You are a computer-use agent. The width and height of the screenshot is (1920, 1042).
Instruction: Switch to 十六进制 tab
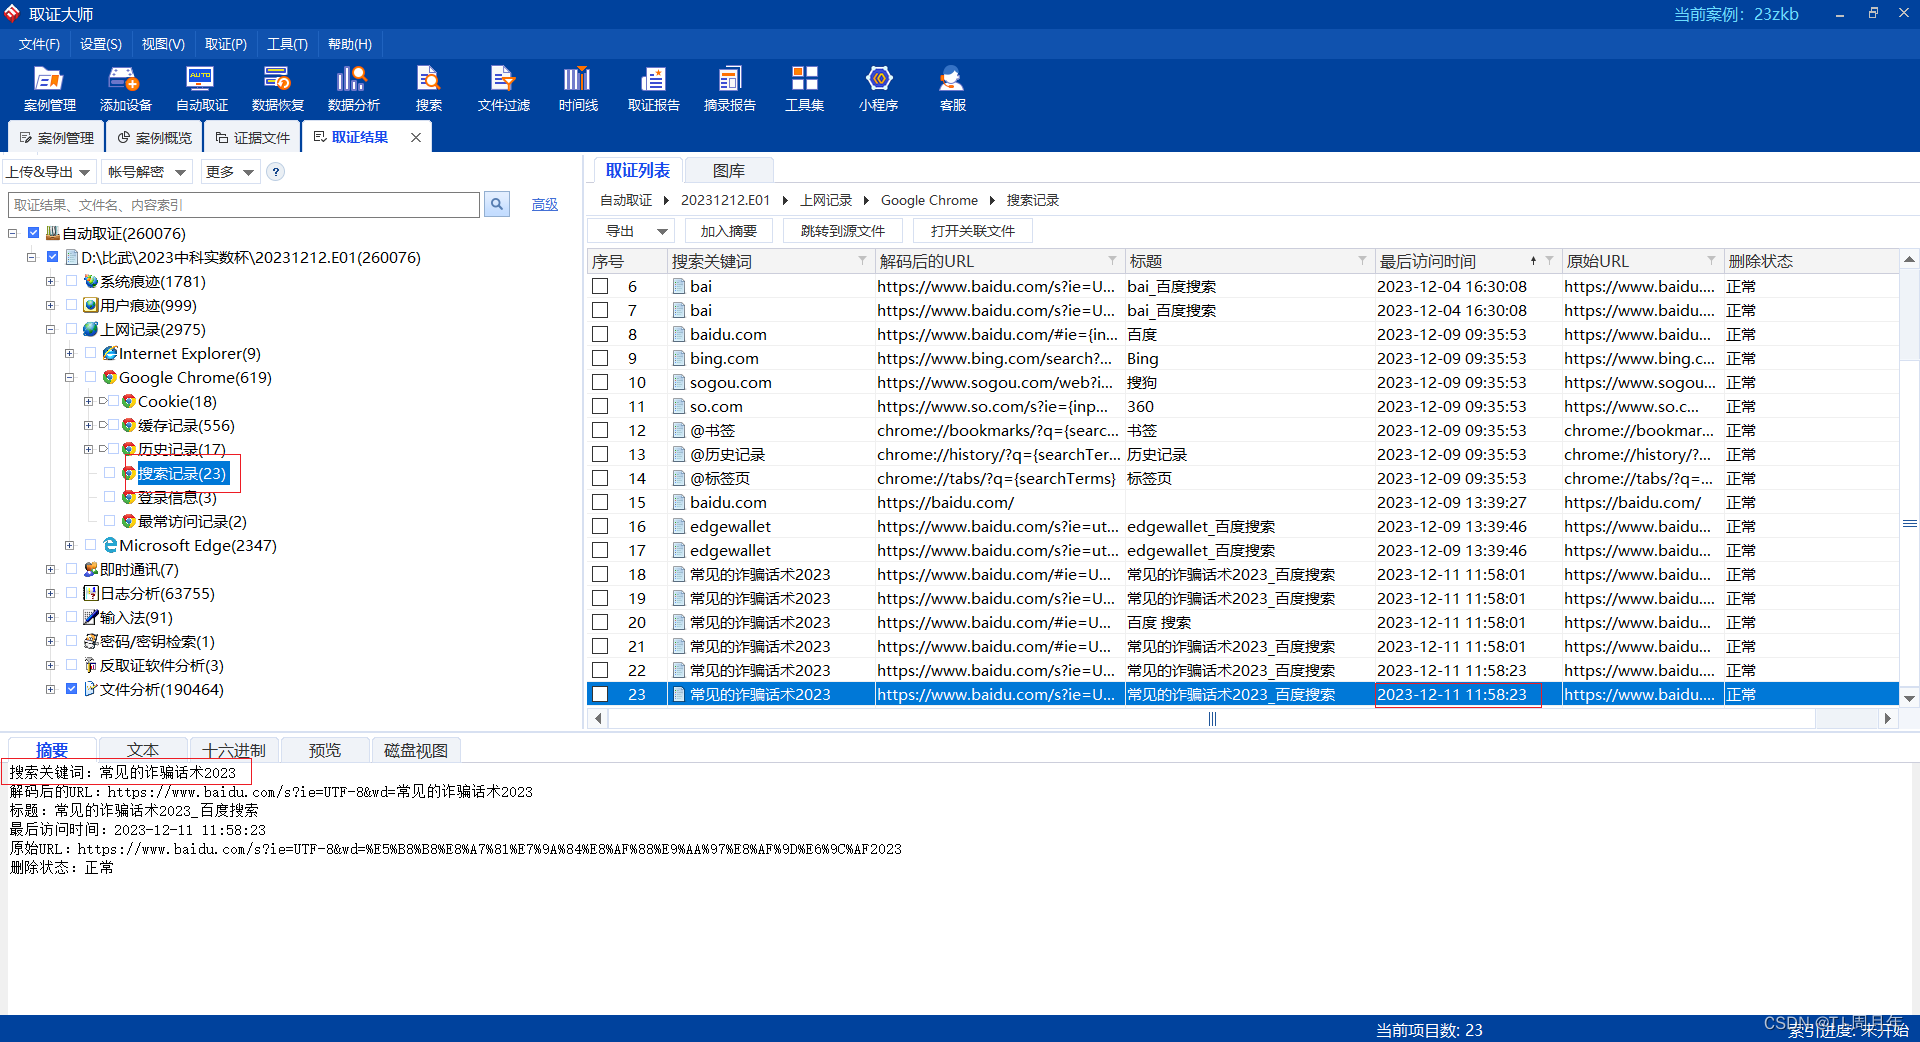(x=234, y=750)
